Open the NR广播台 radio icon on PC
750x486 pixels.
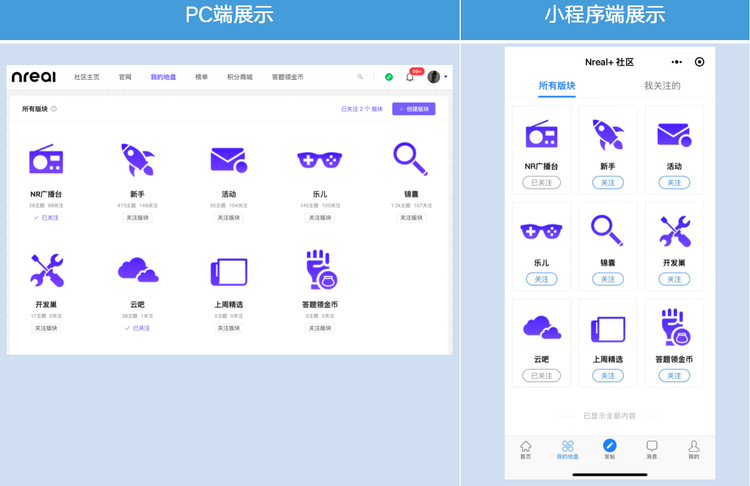tap(46, 159)
